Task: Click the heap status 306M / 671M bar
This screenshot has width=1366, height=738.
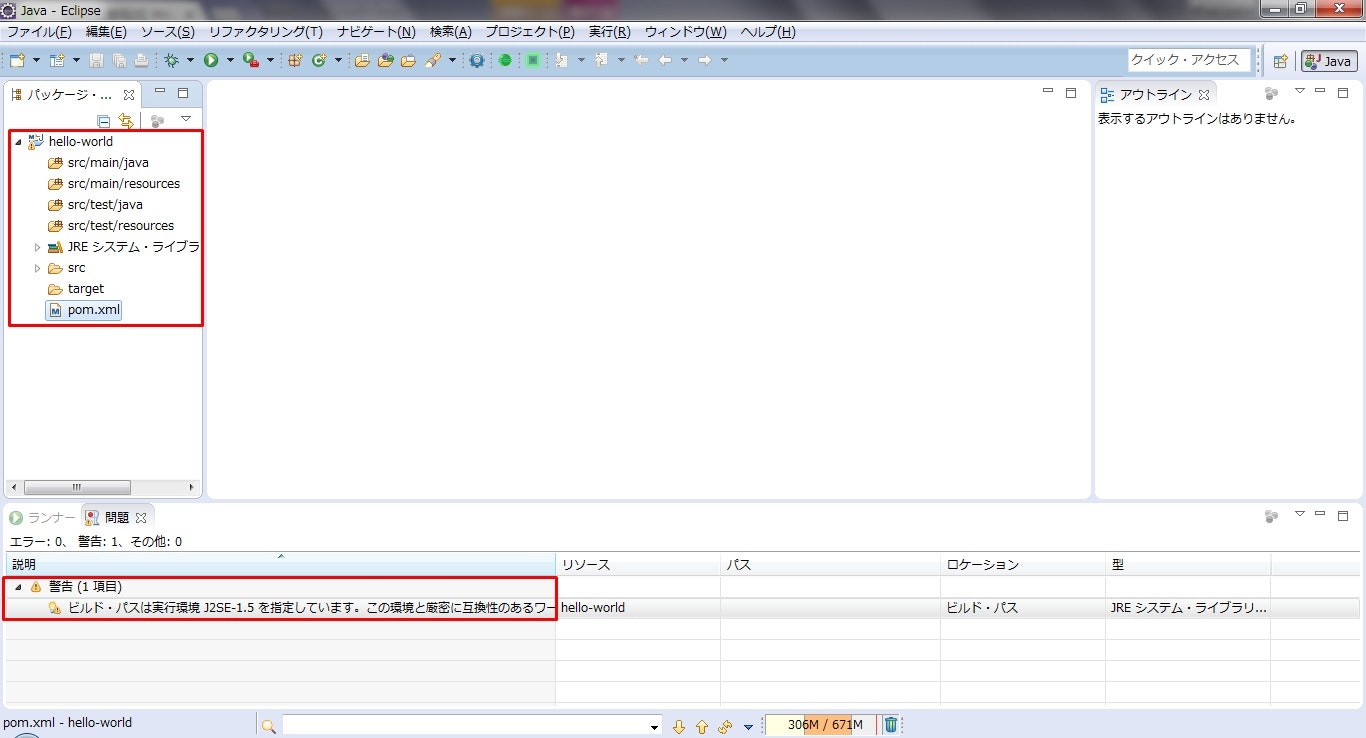Action: tap(821, 725)
